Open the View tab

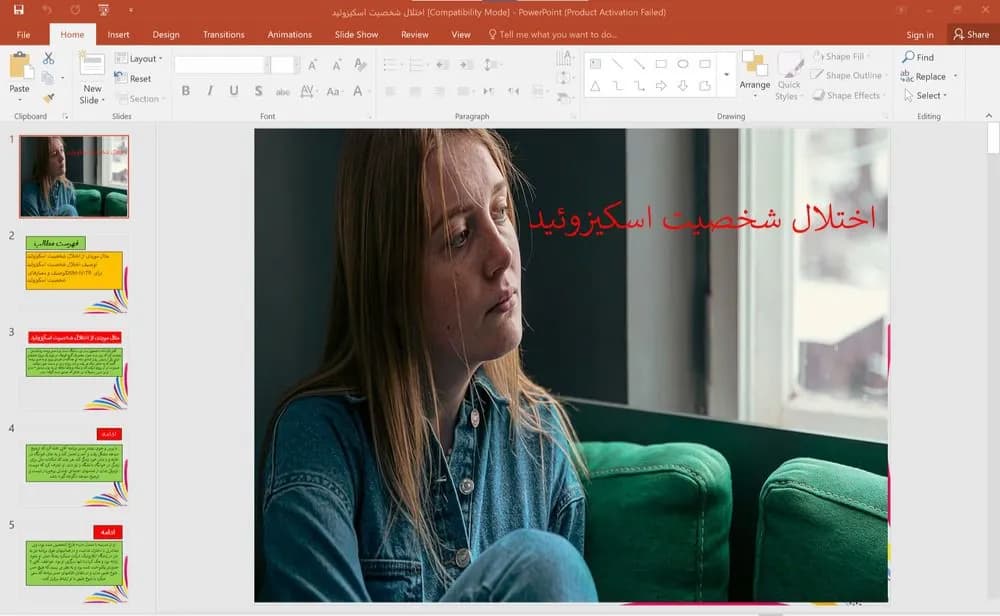point(460,34)
